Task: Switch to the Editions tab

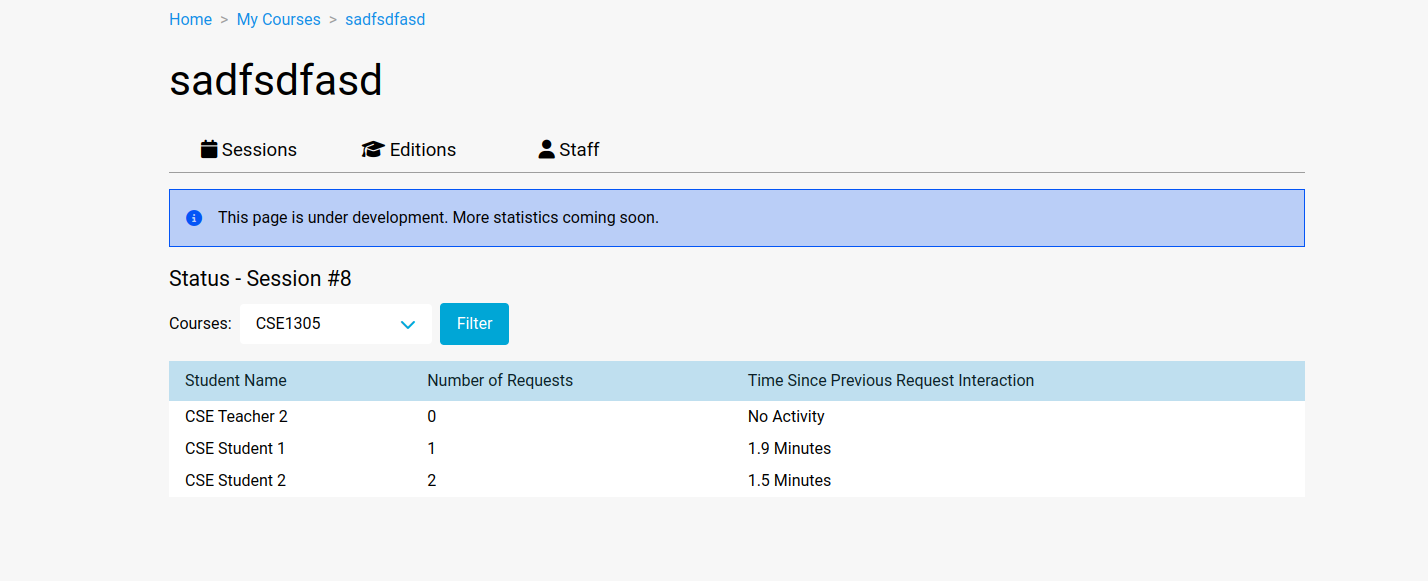Action: tap(409, 150)
